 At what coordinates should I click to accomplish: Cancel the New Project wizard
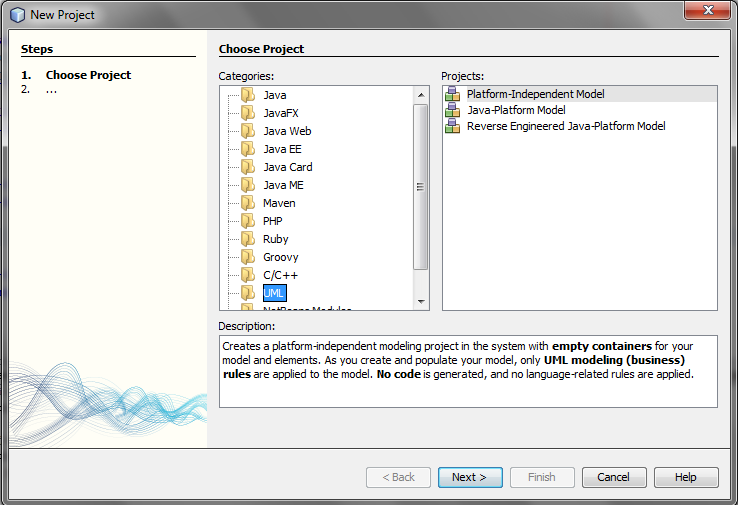tap(614, 477)
